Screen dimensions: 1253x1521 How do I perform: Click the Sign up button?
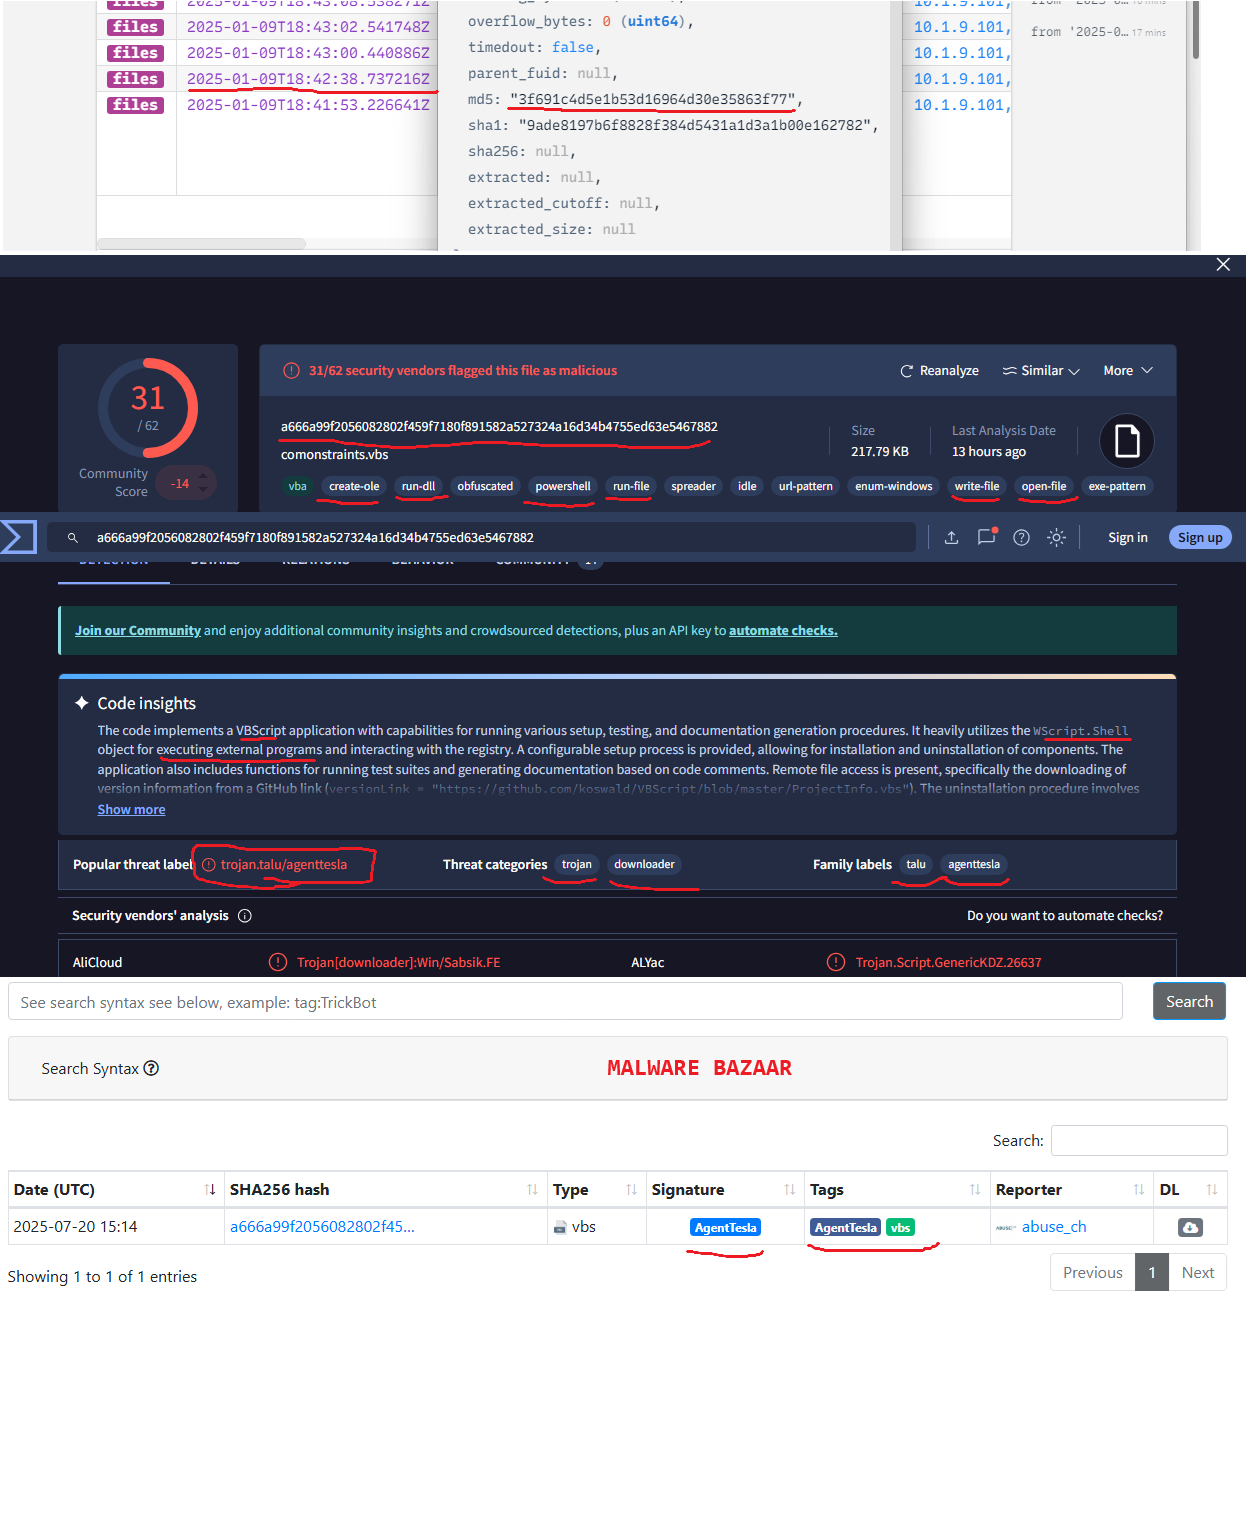point(1200,538)
